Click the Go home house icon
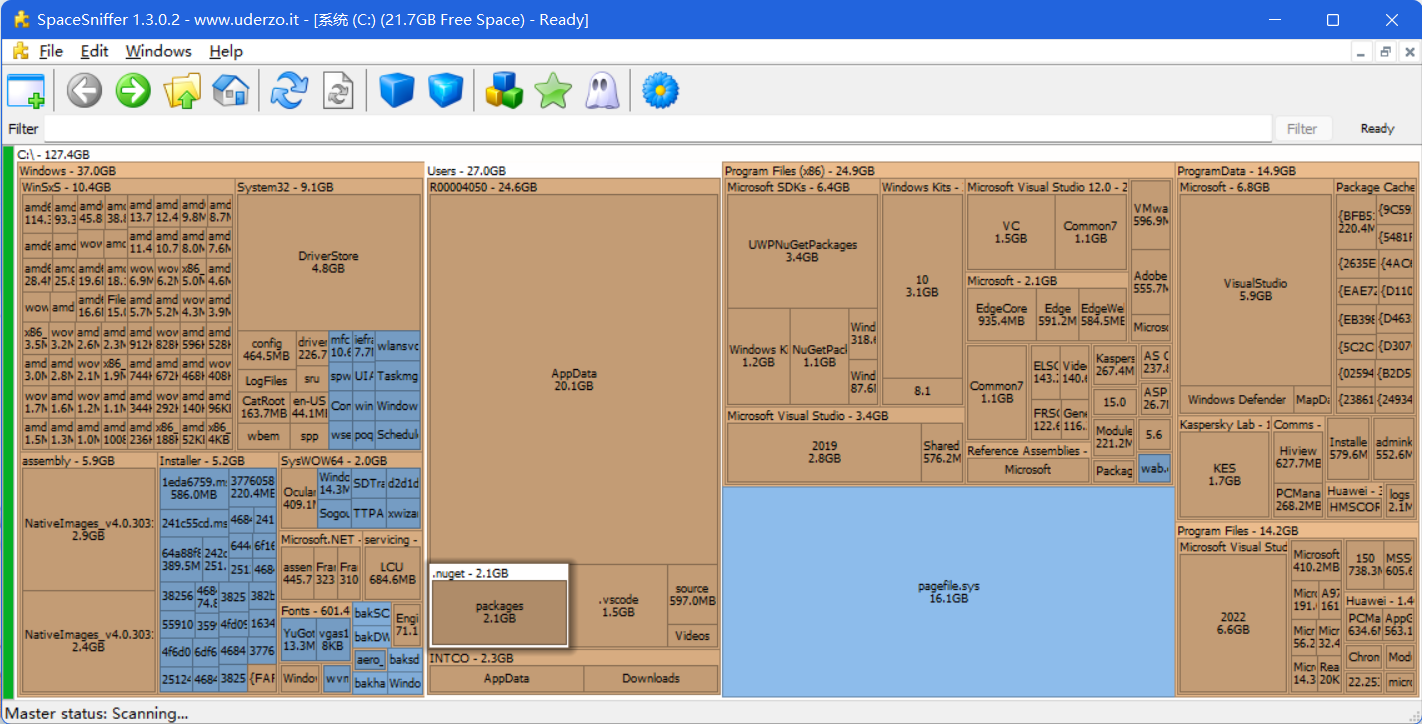This screenshot has width=1422, height=724. (230, 91)
